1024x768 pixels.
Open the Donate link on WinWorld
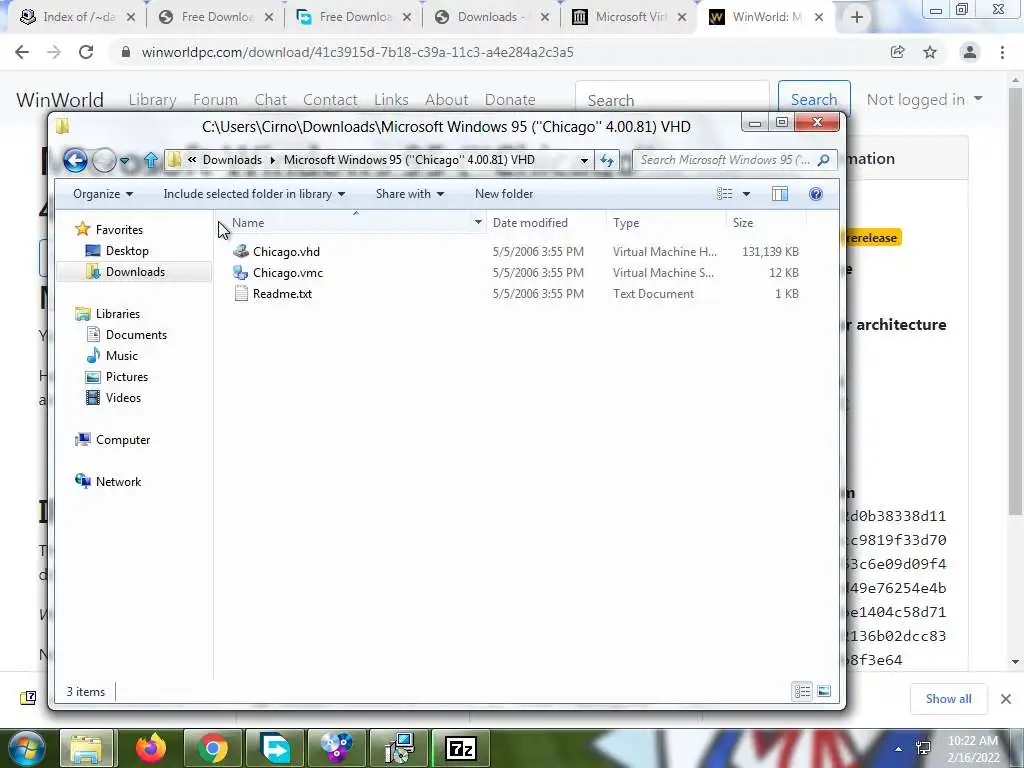click(x=510, y=100)
